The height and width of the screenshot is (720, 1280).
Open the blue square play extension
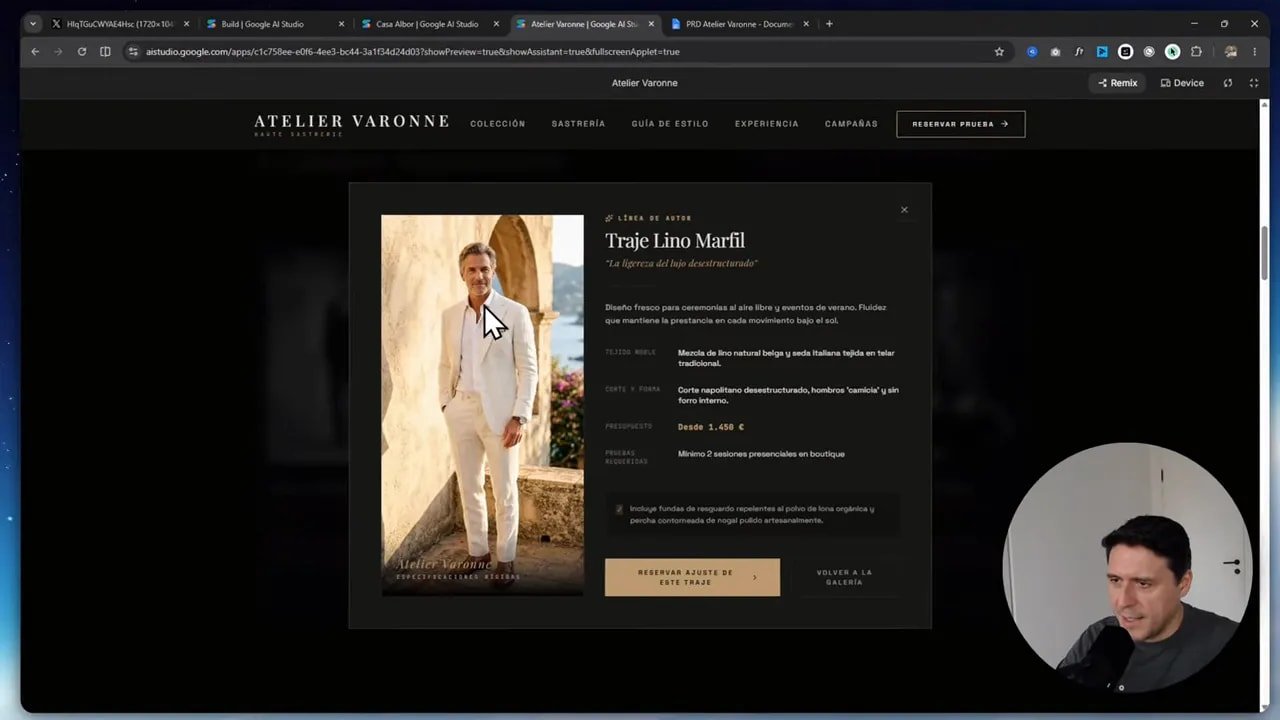(x=1102, y=52)
